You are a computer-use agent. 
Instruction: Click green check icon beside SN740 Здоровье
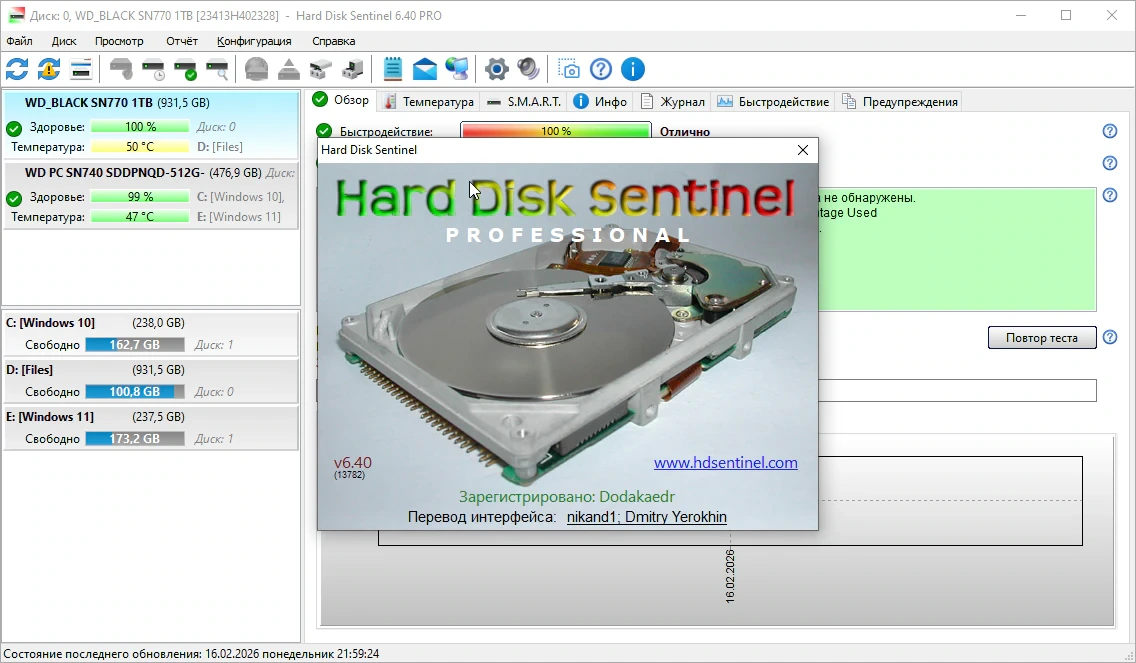14,199
